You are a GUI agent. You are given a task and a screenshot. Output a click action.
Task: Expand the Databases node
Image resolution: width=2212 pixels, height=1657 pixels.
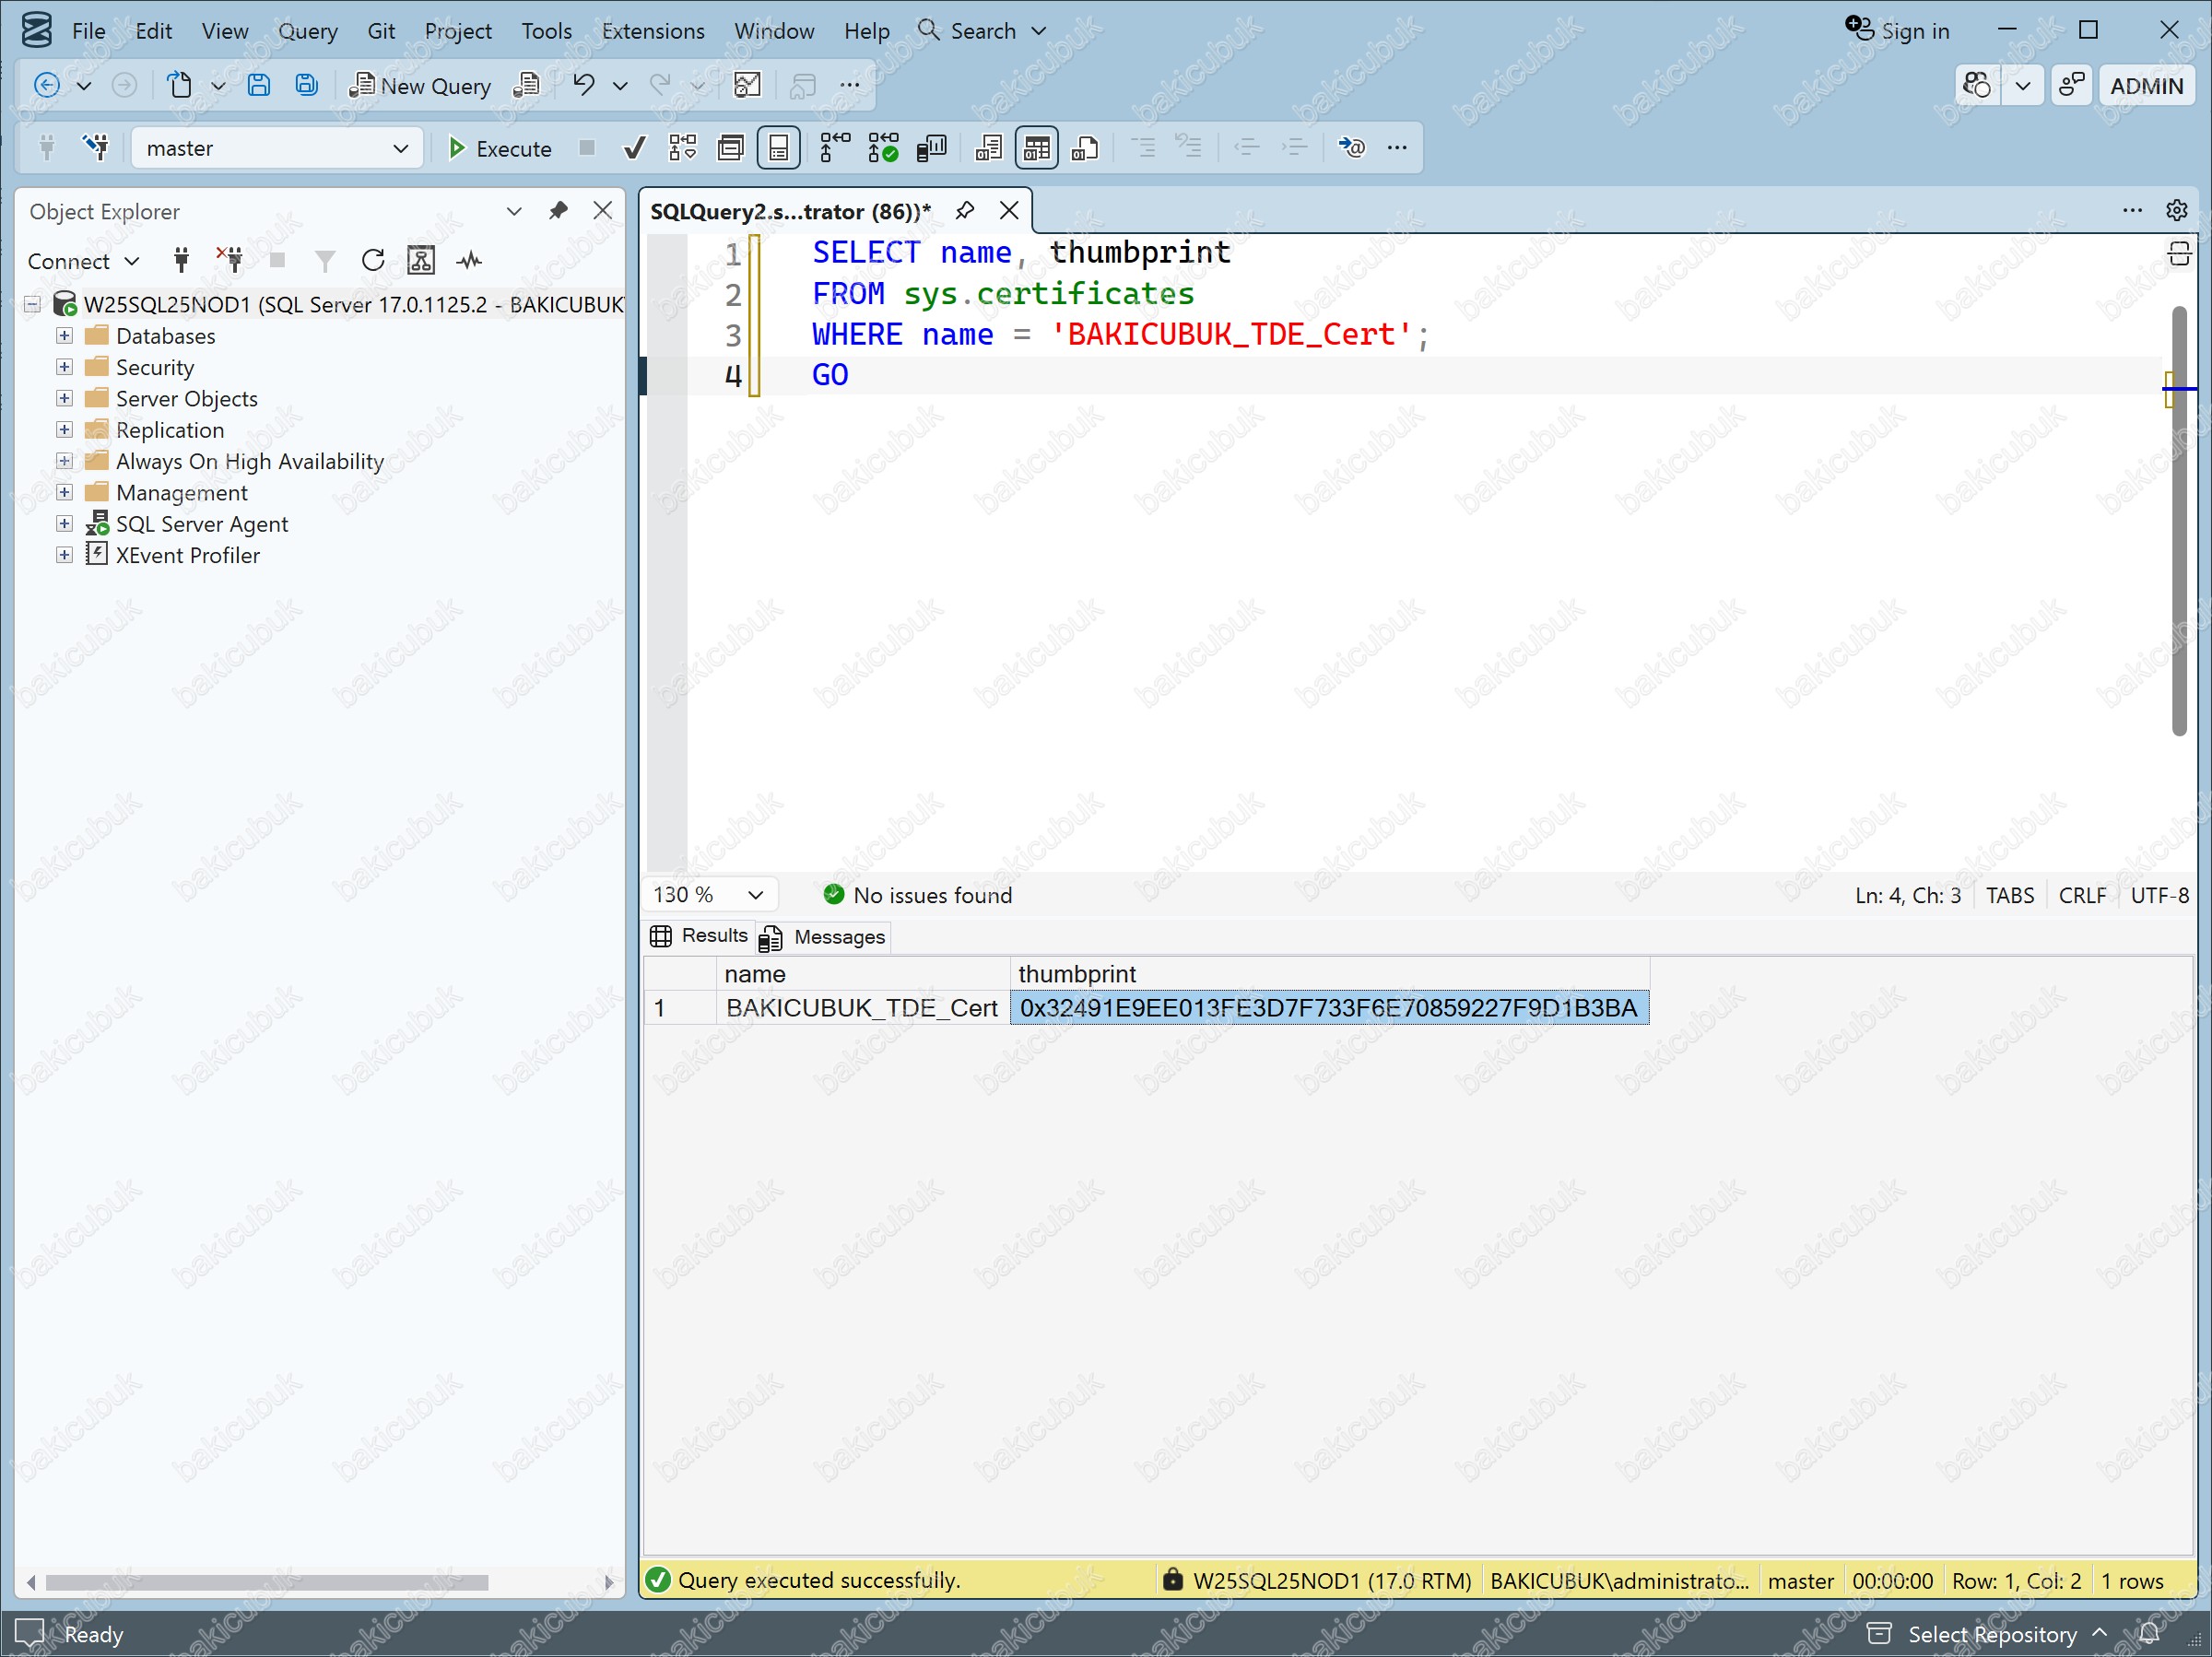coord(64,336)
